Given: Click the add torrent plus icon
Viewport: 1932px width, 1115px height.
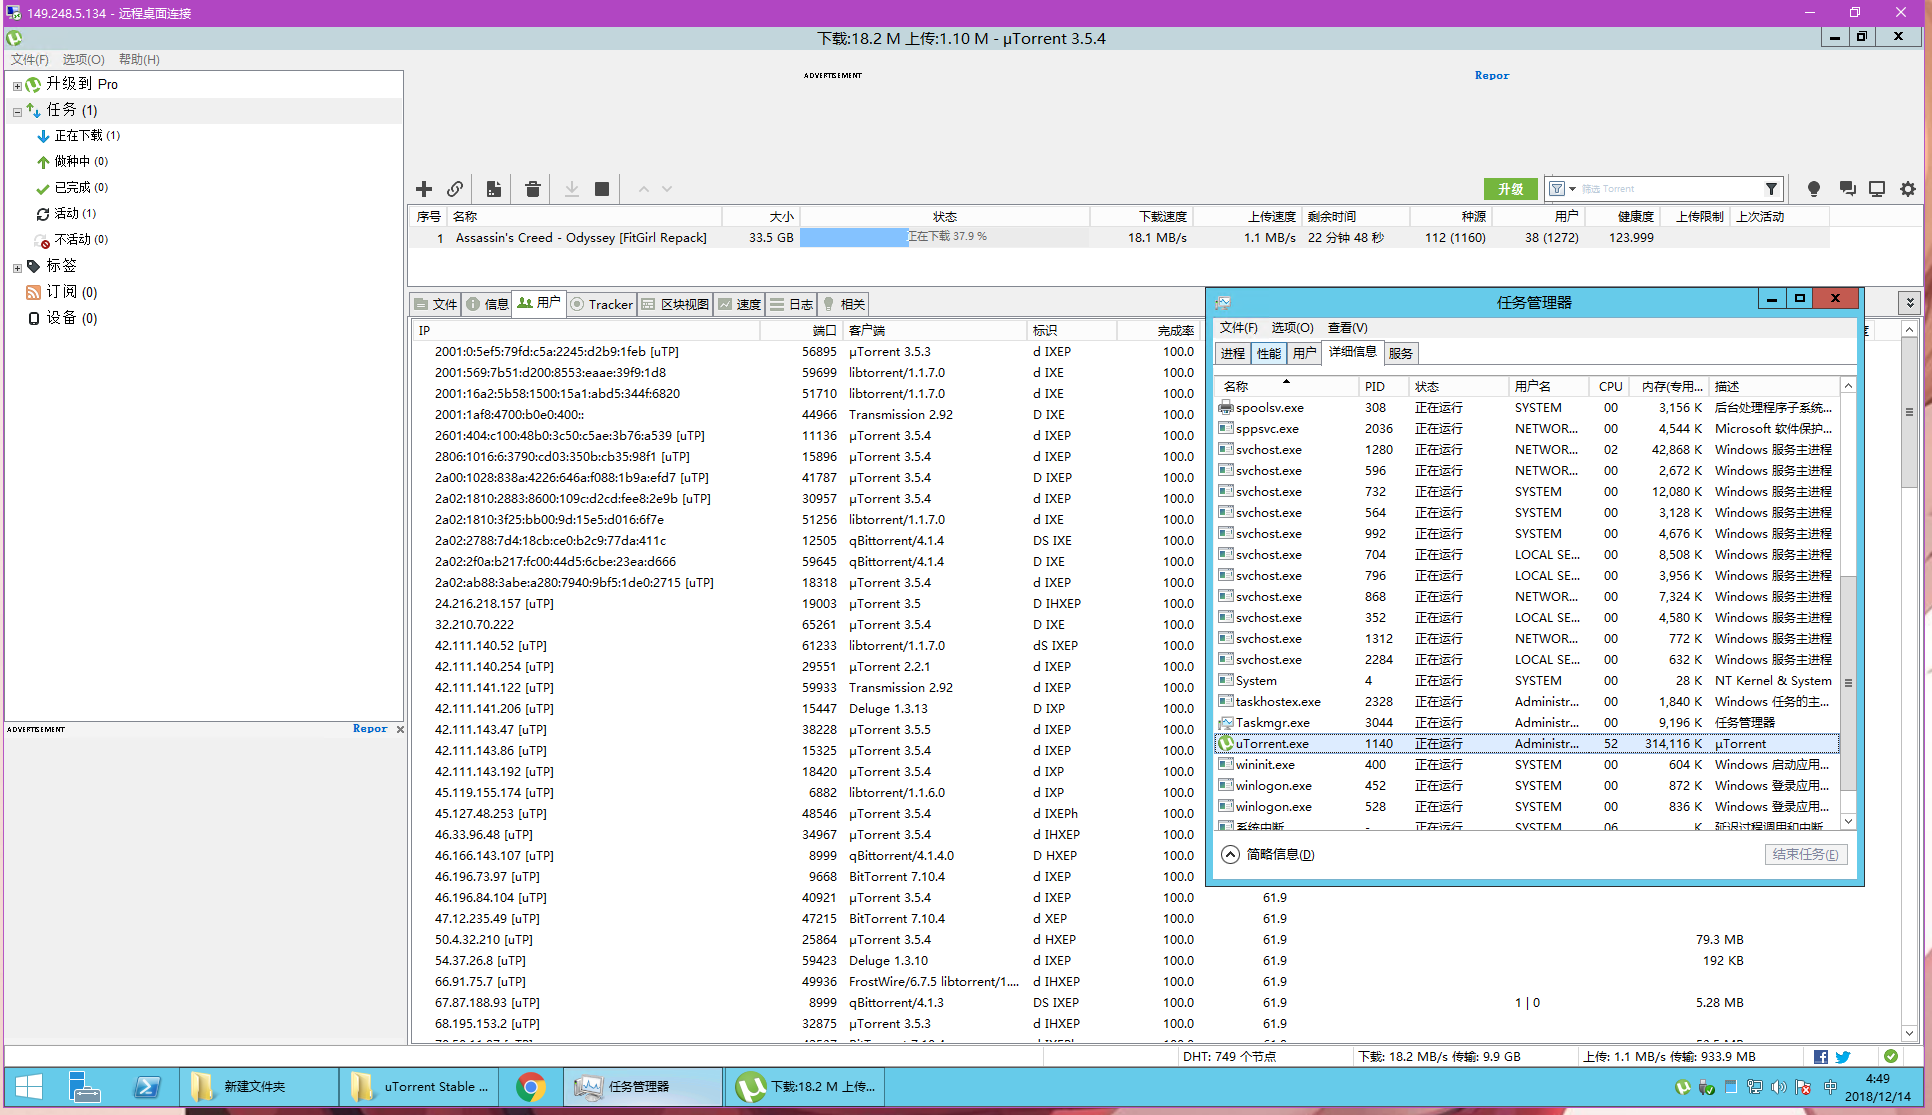Looking at the screenshot, I should click(424, 189).
